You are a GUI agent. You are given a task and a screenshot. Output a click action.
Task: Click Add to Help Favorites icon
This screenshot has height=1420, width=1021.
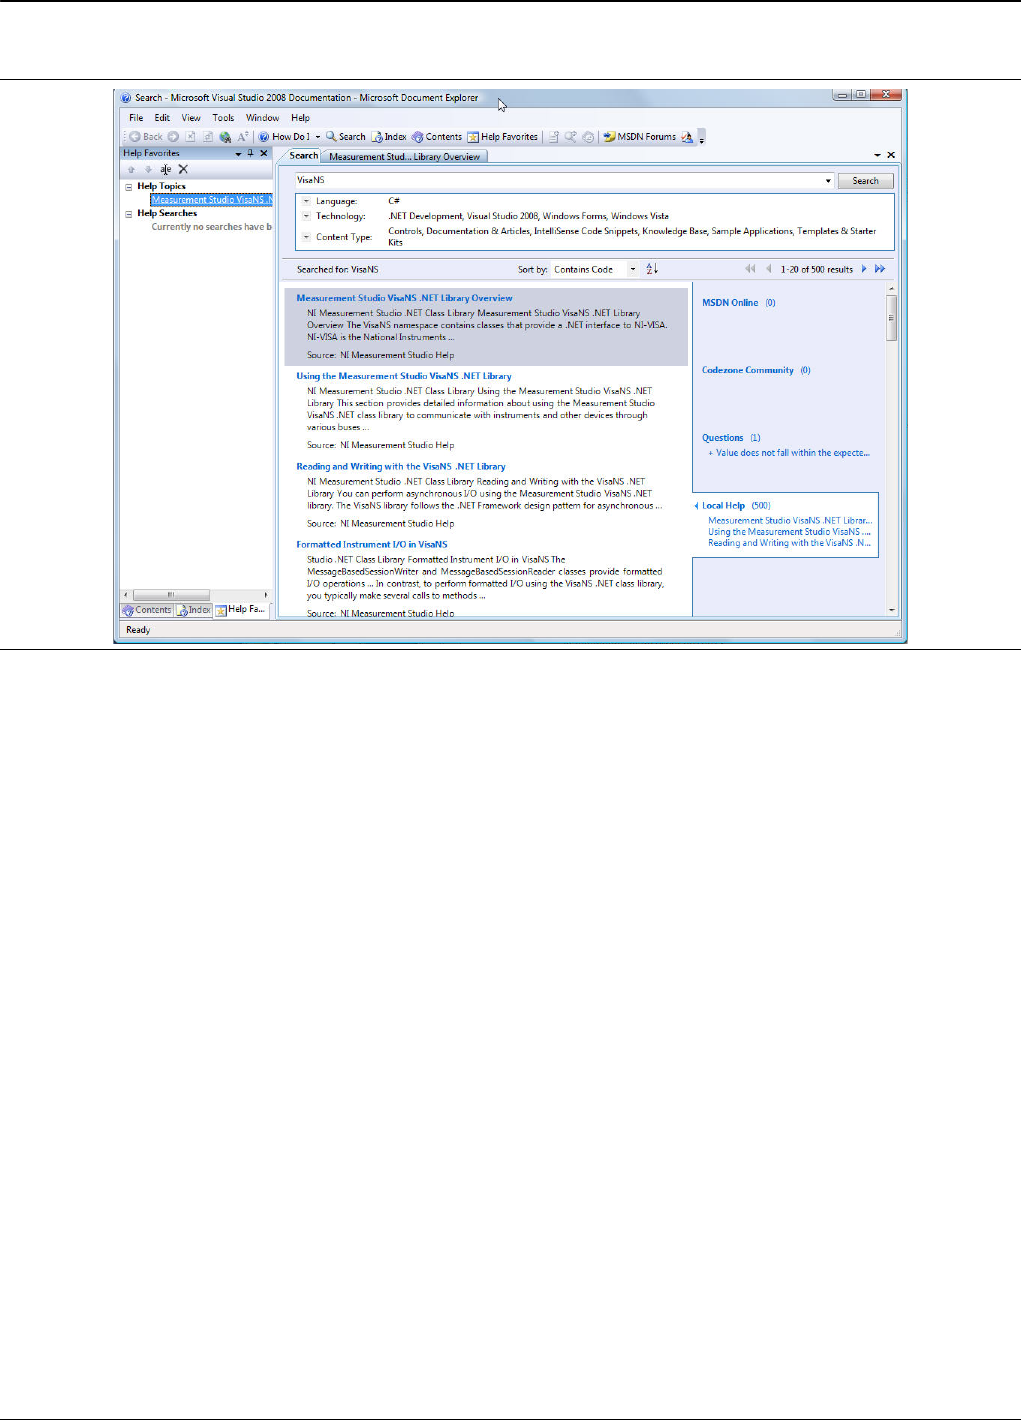click(x=553, y=137)
